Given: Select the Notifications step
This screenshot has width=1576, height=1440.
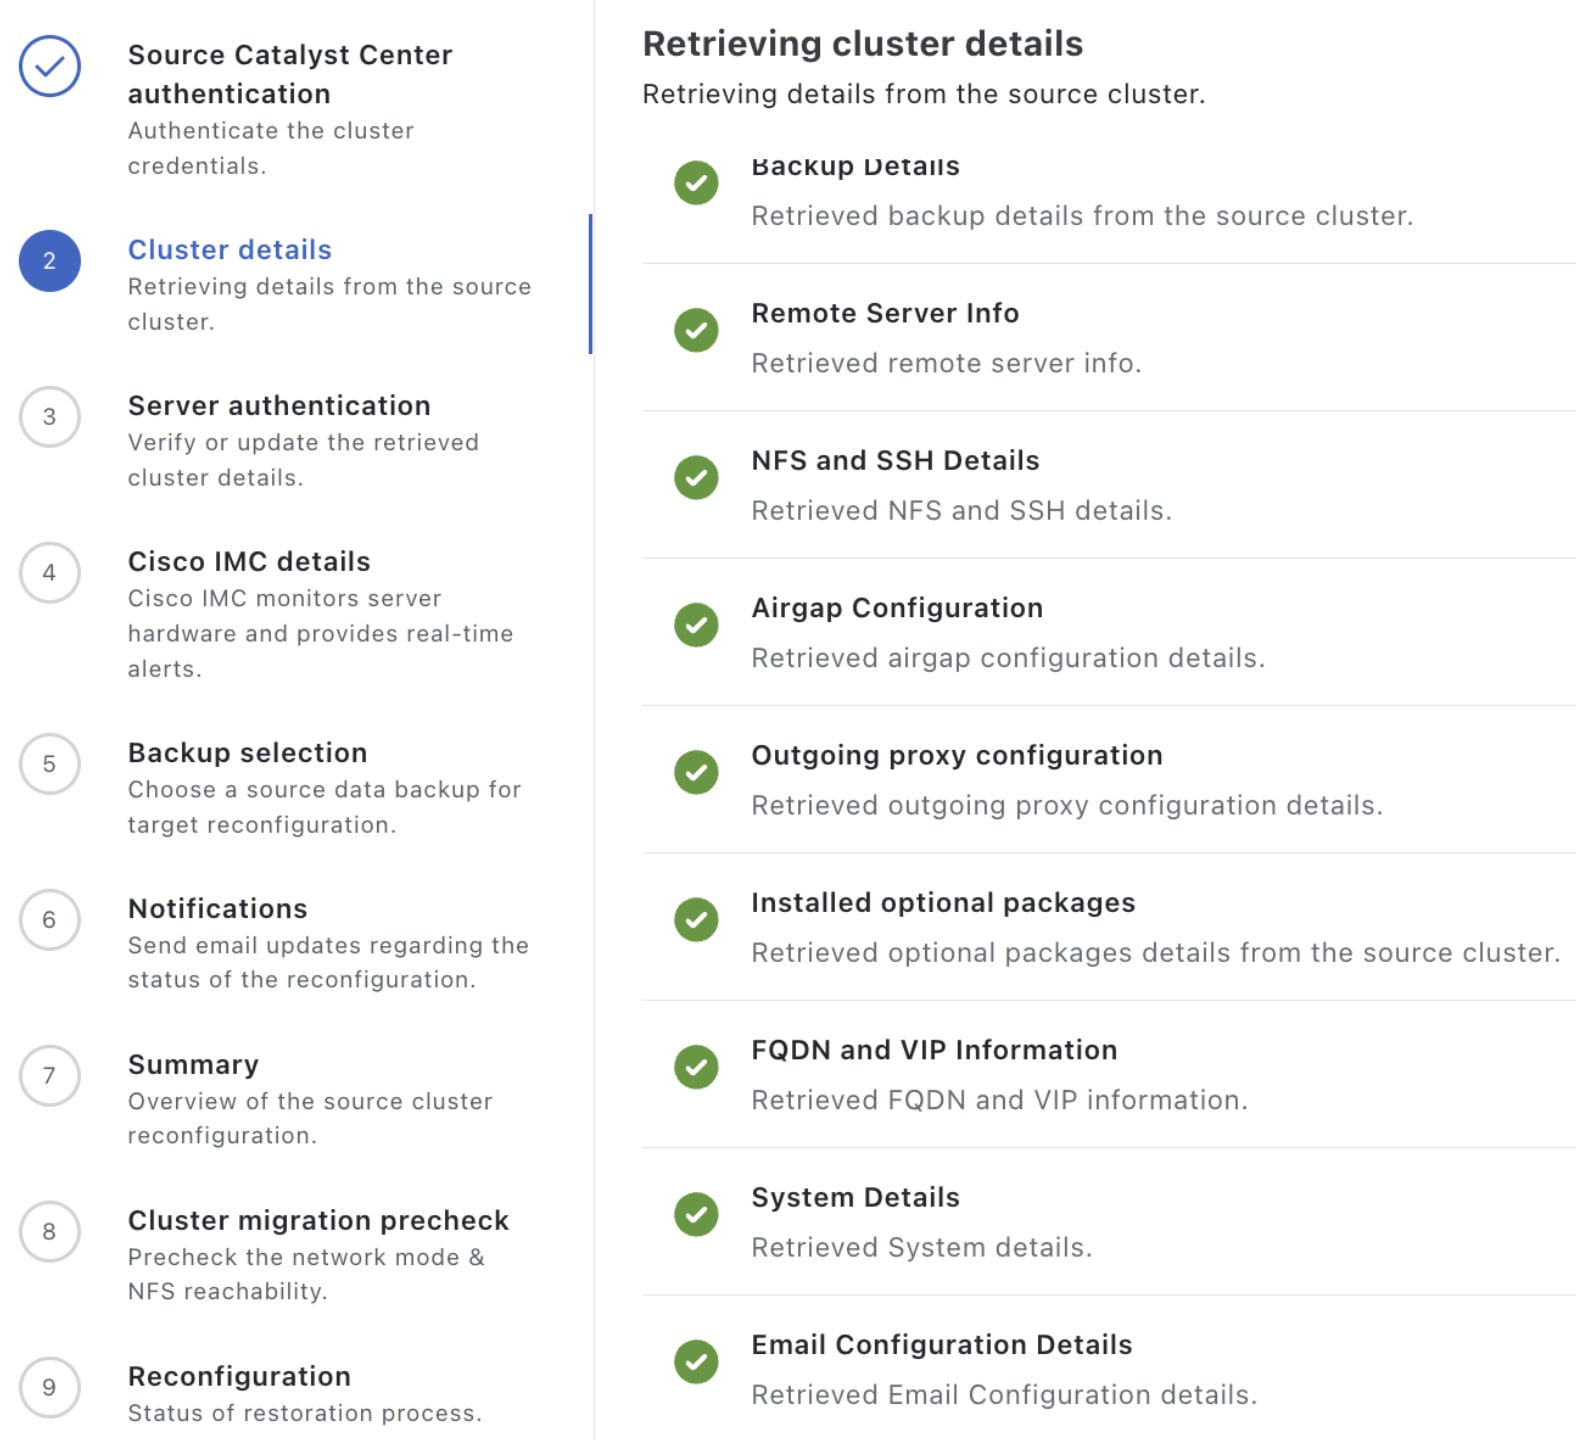Looking at the screenshot, I should click(x=50, y=920).
